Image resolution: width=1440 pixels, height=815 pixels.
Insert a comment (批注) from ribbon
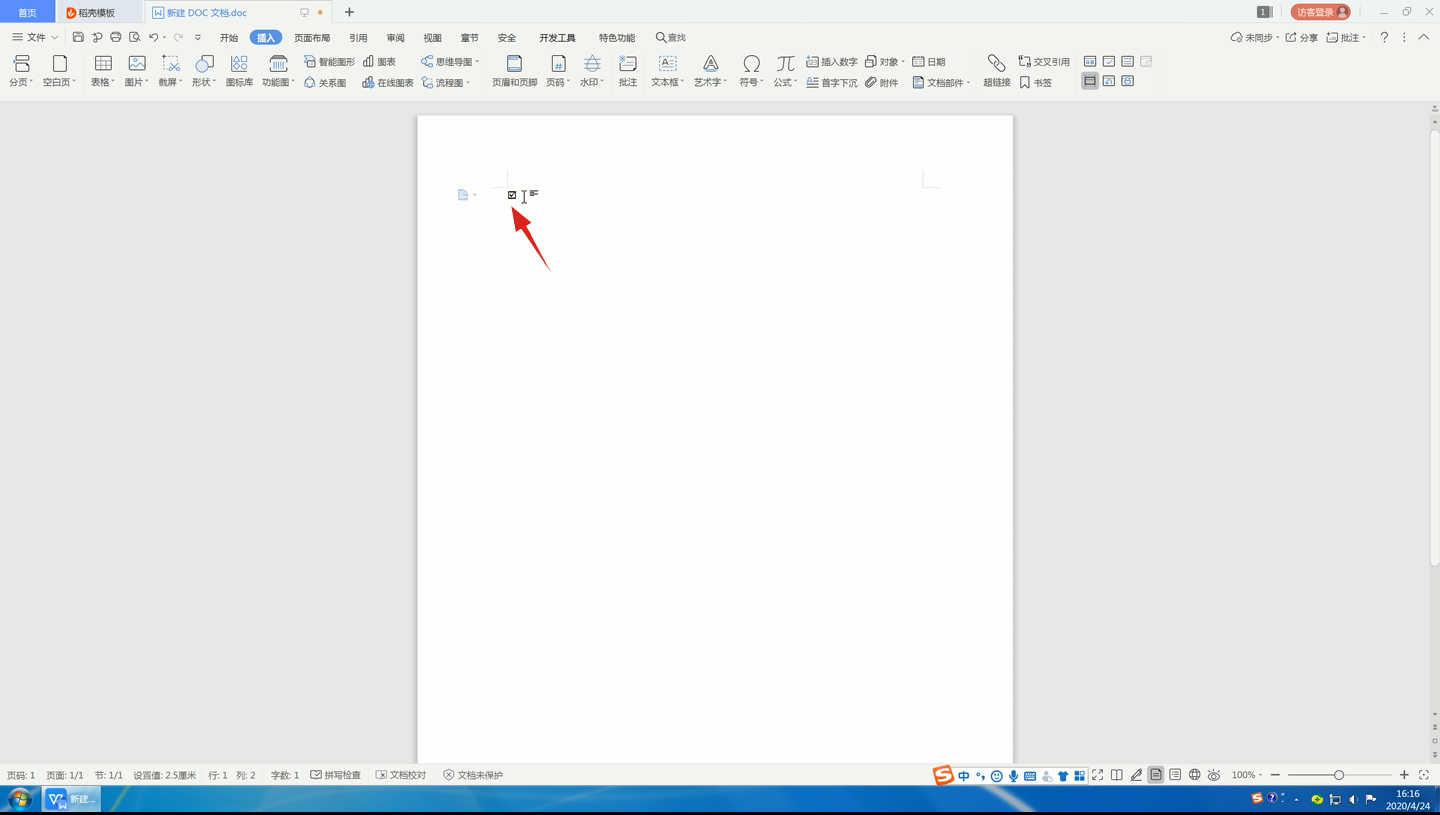[627, 71]
